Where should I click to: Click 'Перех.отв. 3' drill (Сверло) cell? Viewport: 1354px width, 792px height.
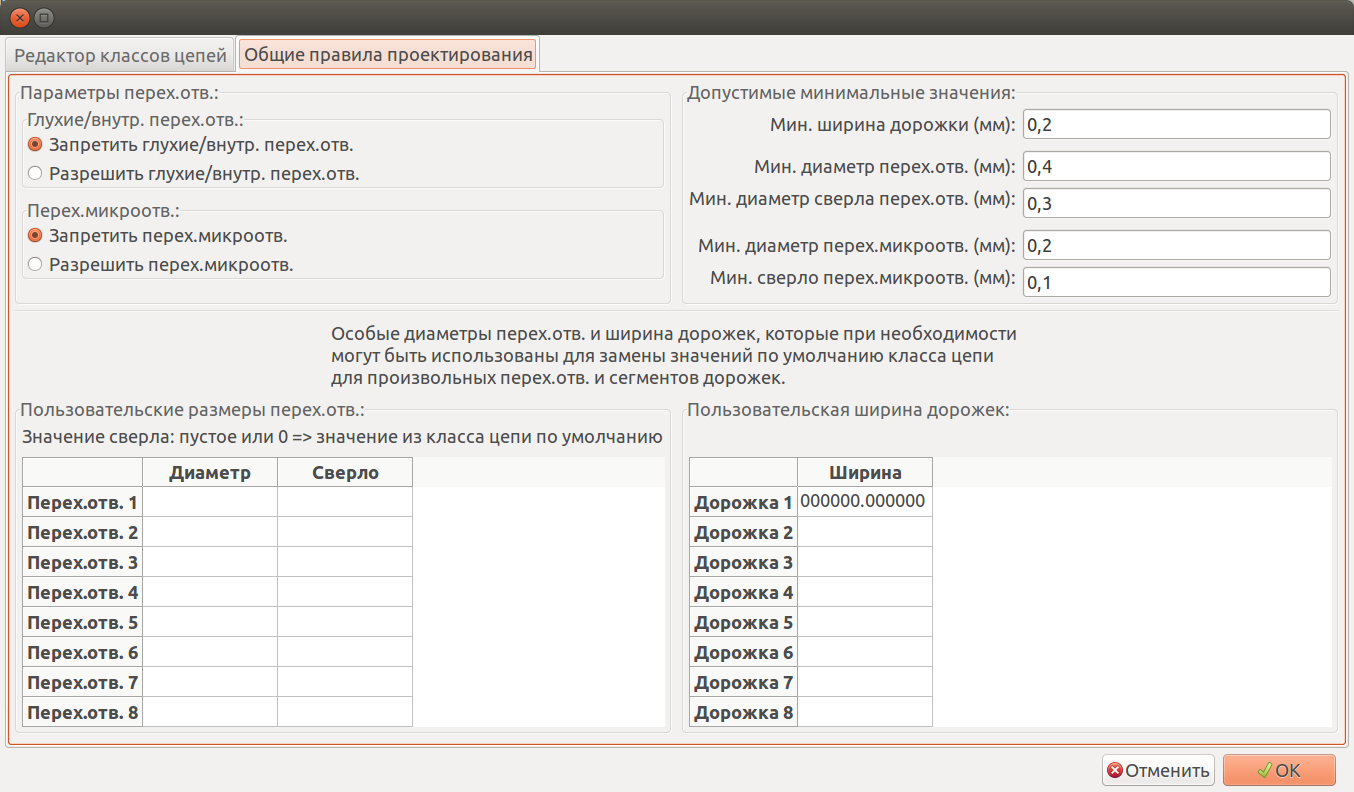point(345,562)
